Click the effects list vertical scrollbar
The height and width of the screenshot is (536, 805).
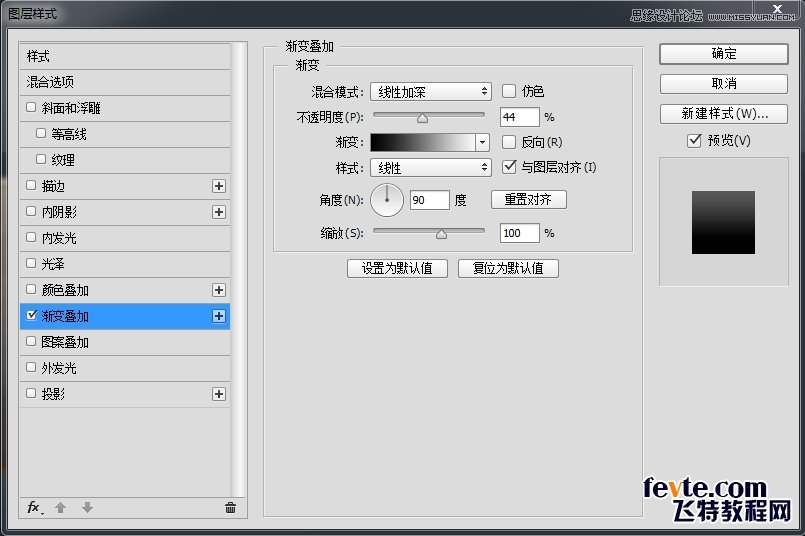point(238,270)
